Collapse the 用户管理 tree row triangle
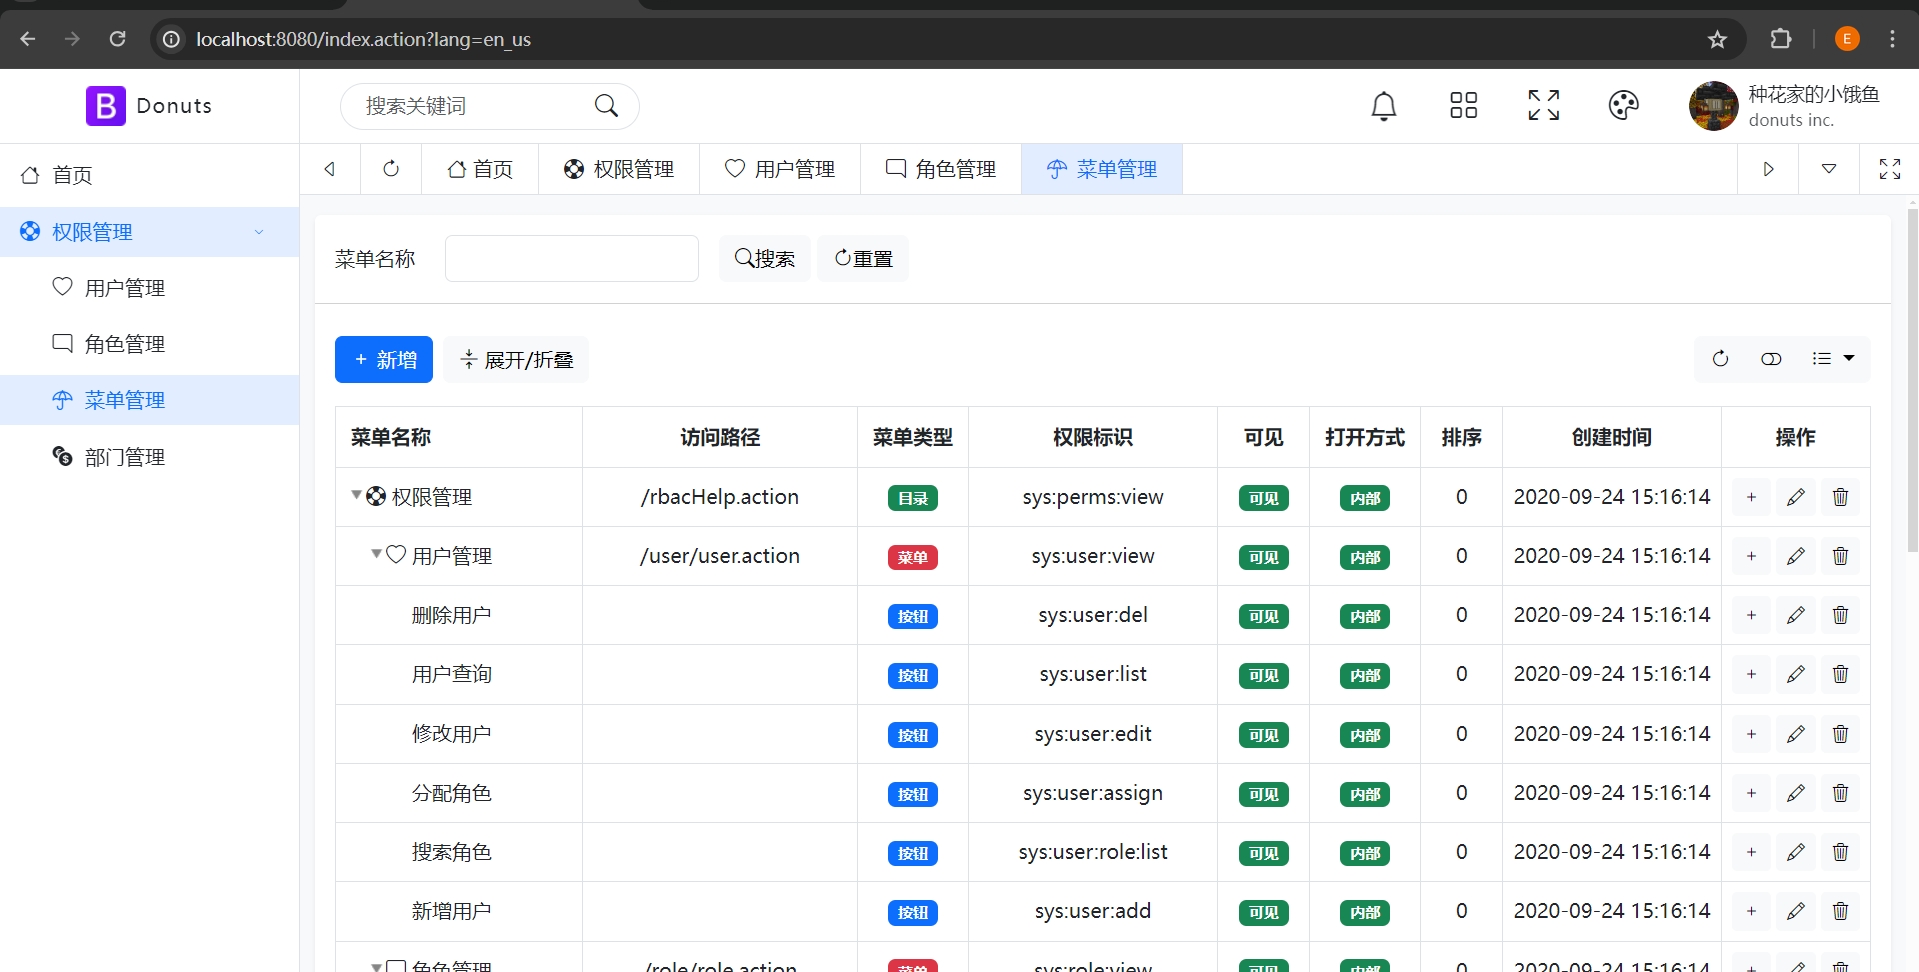The image size is (1919, 972). (376, 556)
